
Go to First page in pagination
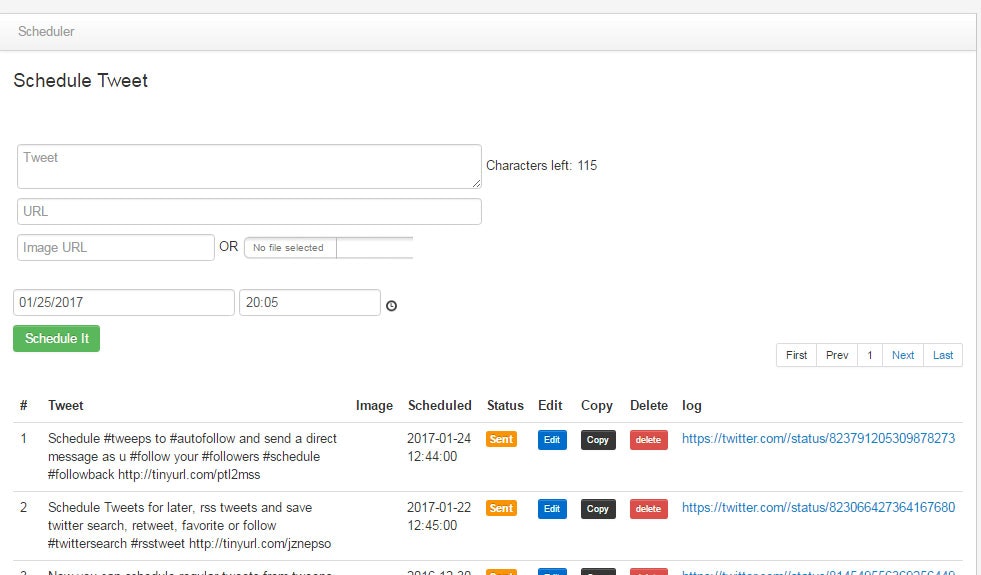pos(796,355)
